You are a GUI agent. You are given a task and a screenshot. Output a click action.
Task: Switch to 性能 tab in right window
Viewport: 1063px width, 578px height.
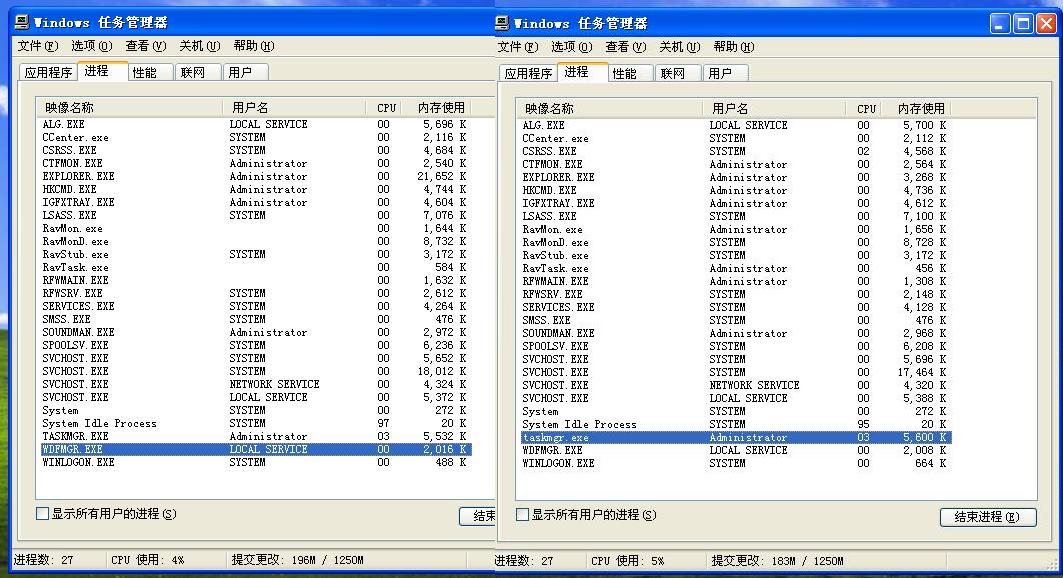point(629,73)
